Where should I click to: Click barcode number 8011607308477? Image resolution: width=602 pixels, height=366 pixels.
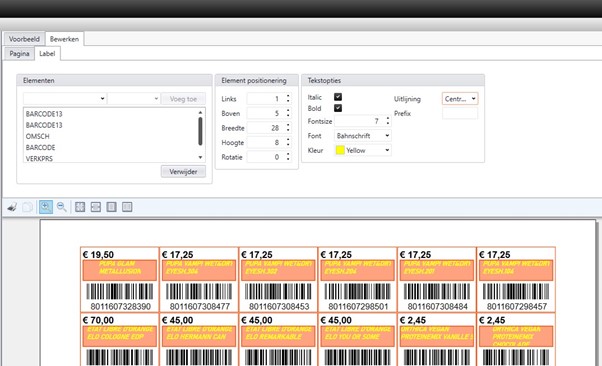pyautogui.click(x=200, y=306)
